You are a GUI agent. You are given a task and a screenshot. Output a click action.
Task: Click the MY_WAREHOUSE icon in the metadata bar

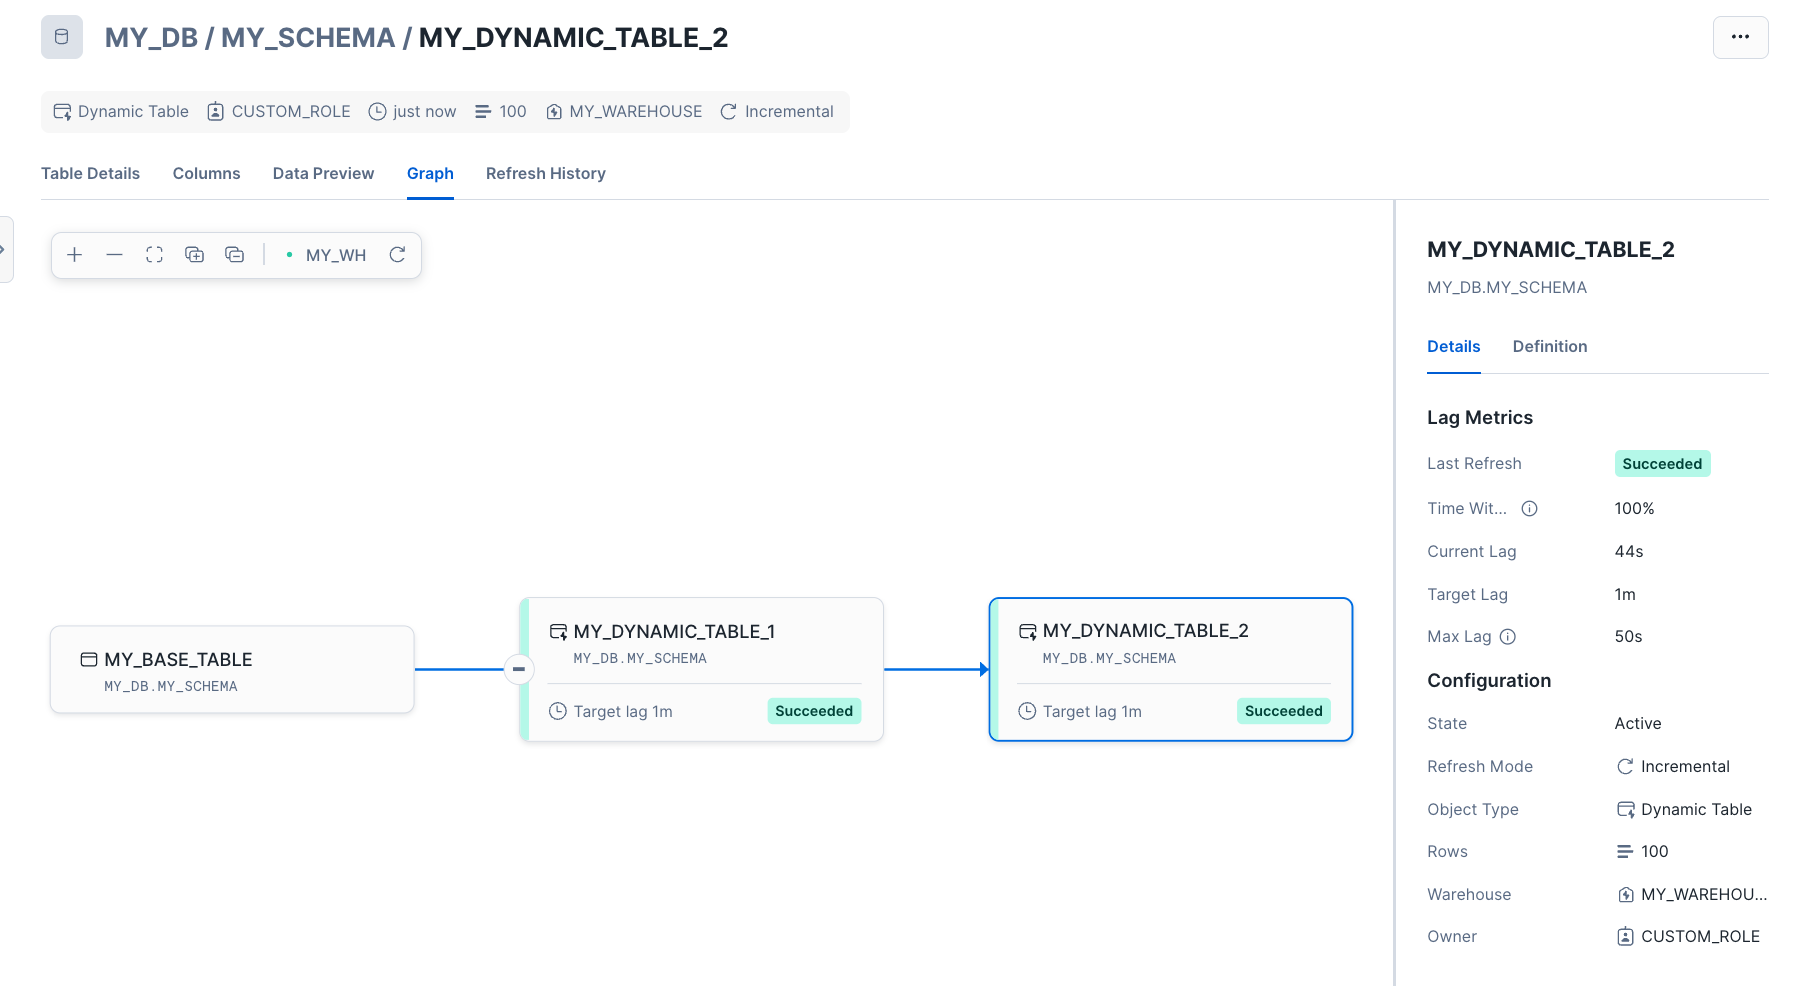coord(554,111)
